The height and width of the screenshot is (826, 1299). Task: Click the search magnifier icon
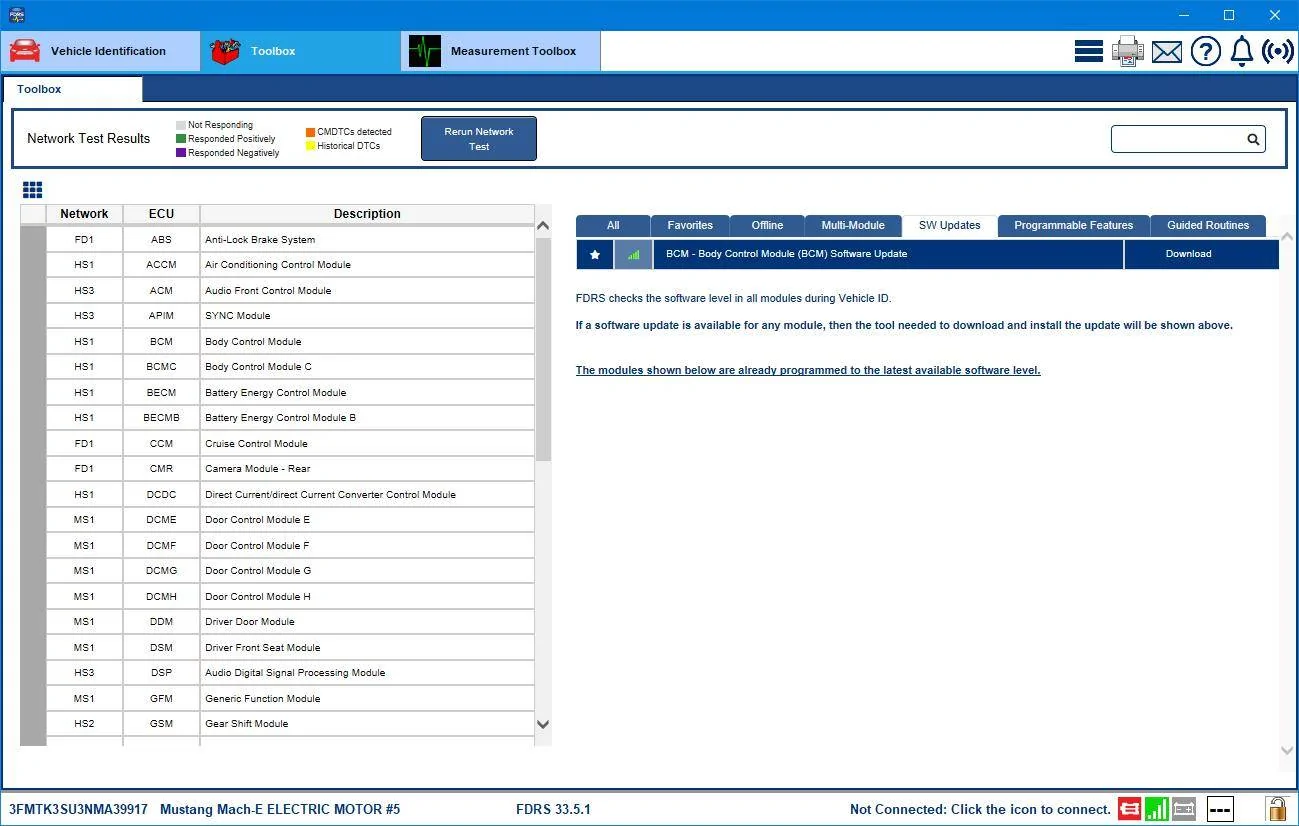coord(1253,139)
